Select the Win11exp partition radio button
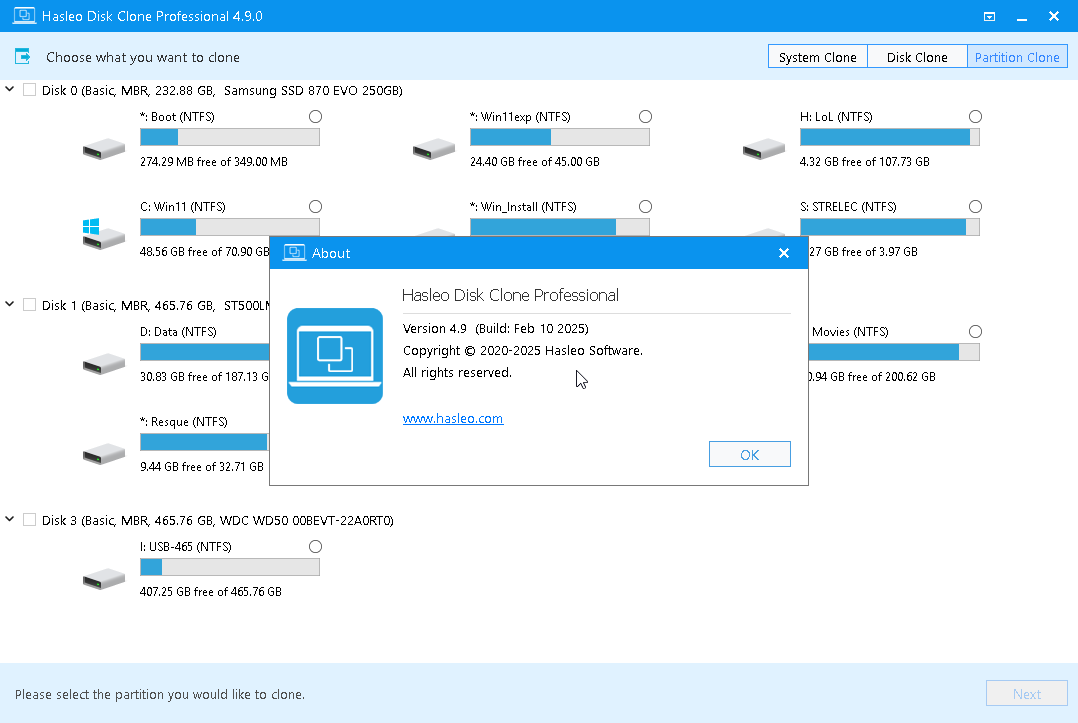Screen dimensions: 1078x723 click(x=646, y=116)
